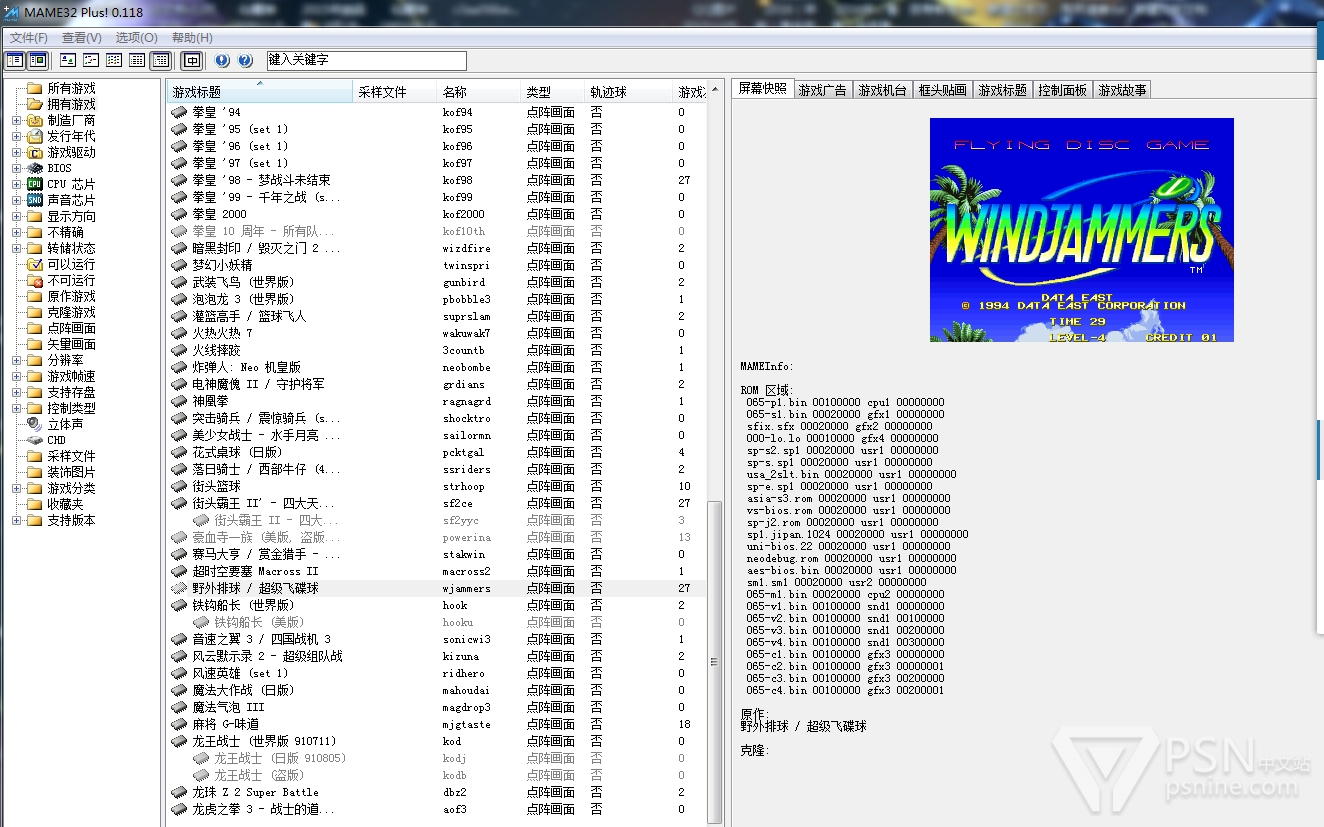
Task: Sort by the 游戏标题 column header
Action: 260,91
